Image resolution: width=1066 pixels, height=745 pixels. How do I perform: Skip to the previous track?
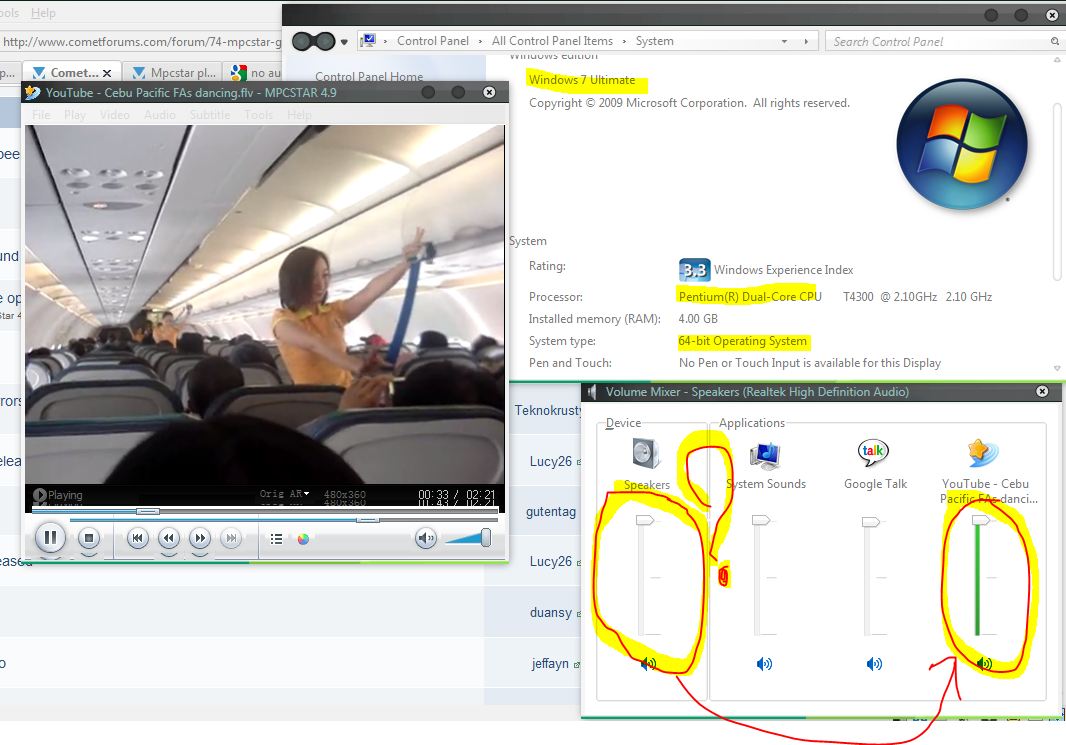138,539
